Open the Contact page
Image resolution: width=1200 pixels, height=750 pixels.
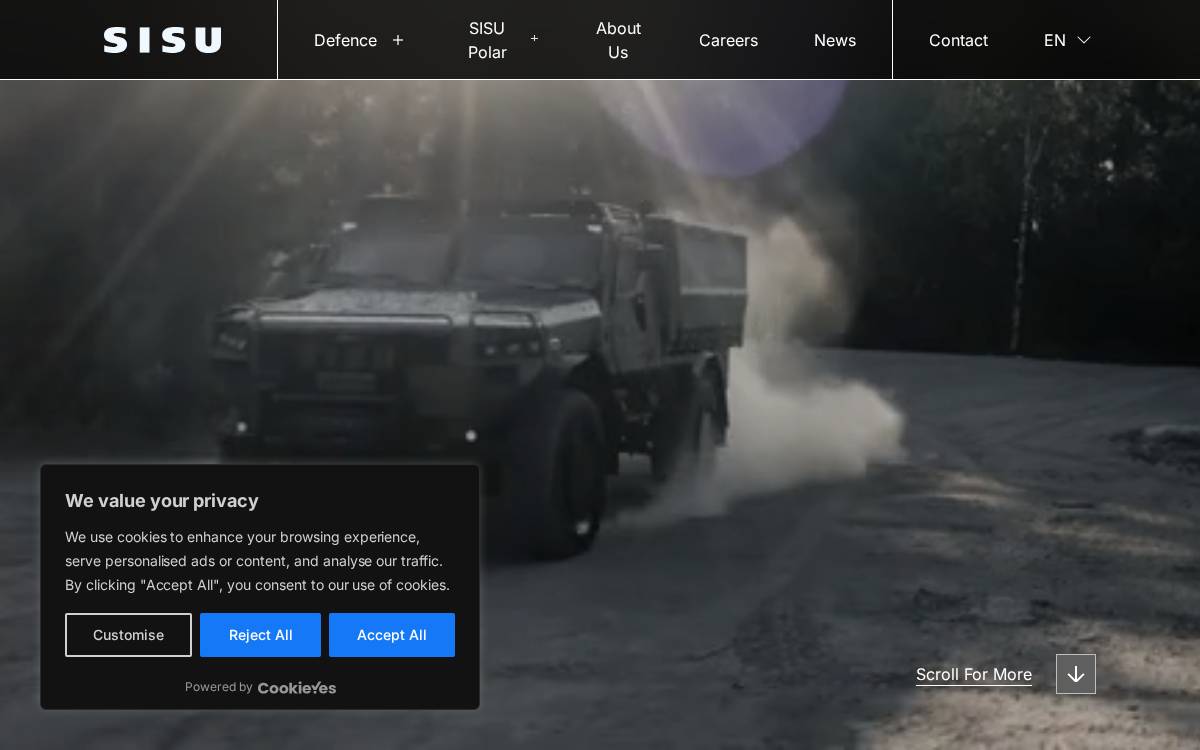(x=958, y=40)
